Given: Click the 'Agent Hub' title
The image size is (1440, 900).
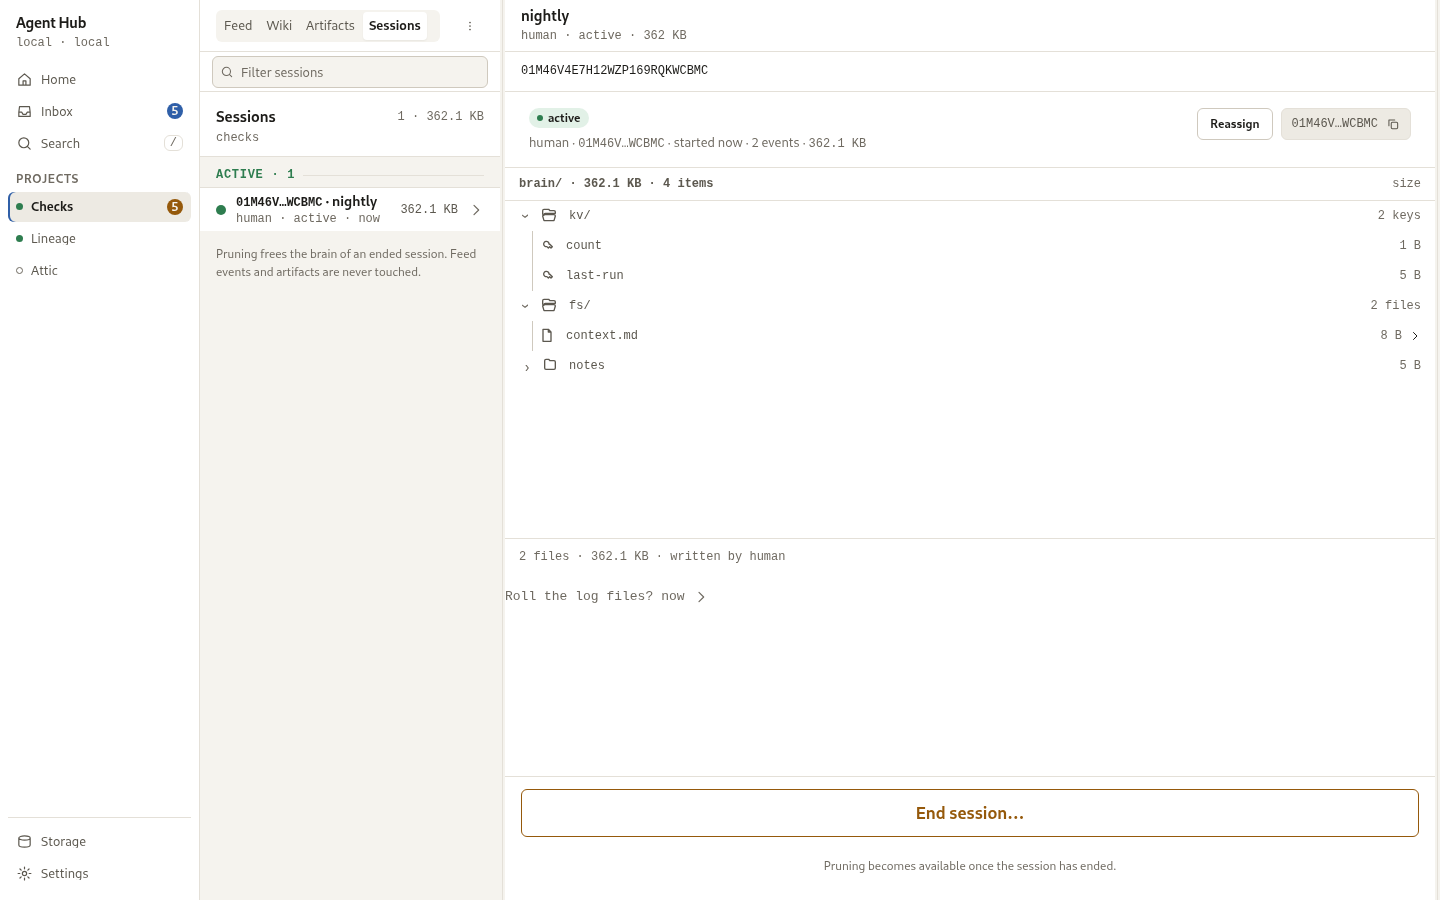Looking at the screenshot, I should click(51, 23).
